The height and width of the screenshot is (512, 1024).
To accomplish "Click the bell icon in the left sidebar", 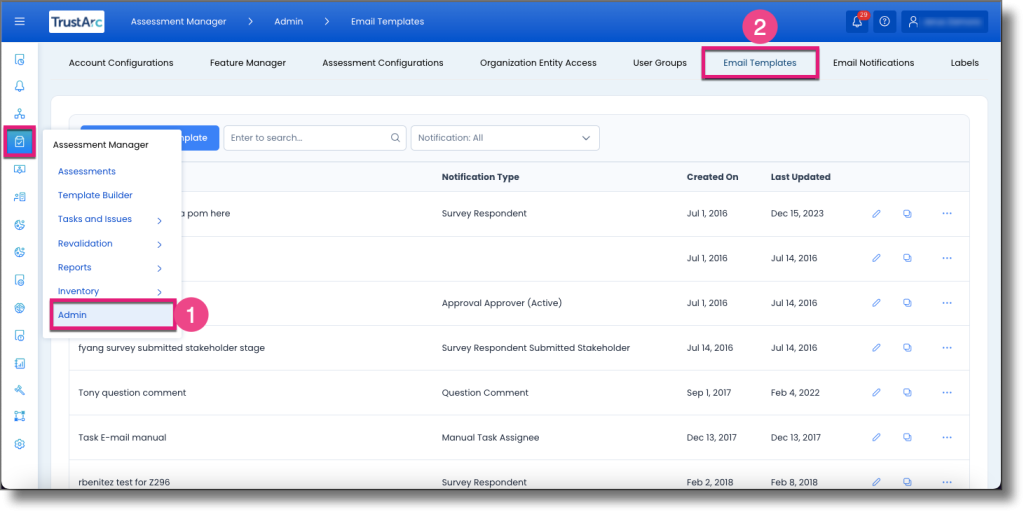I will tap(20, 86).
